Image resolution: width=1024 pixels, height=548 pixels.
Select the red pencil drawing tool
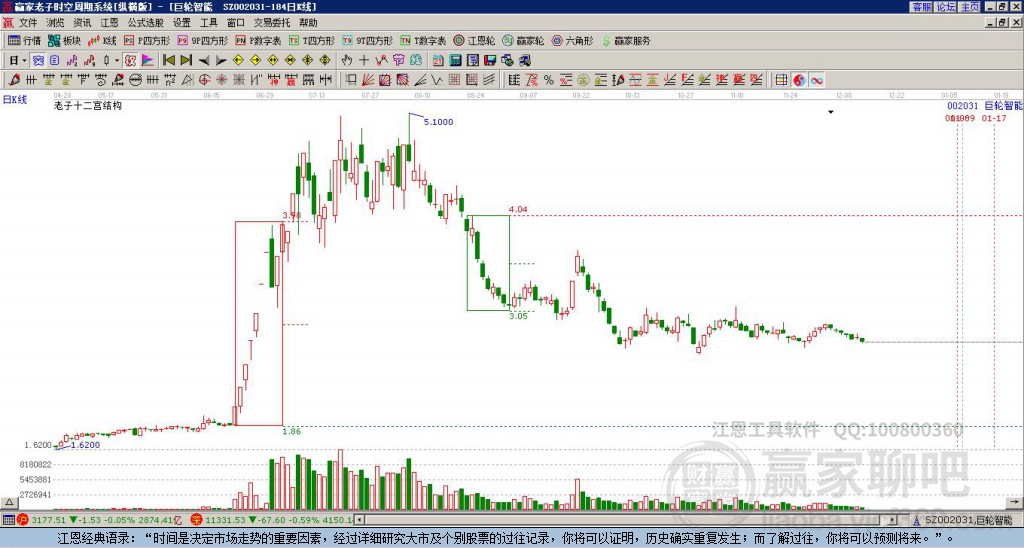[x=14, y=80]
